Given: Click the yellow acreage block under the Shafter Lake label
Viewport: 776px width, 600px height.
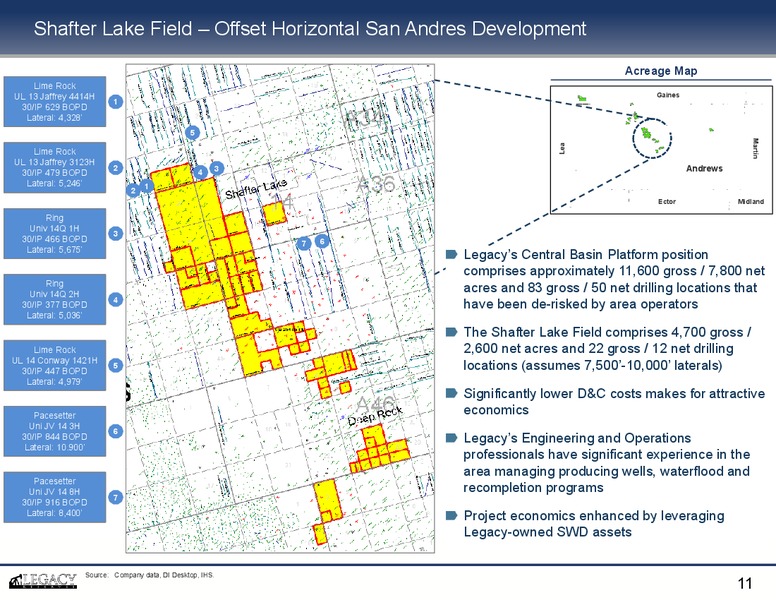Looking at the screenshot, I should pyautogui.click(x=274, y=213).
